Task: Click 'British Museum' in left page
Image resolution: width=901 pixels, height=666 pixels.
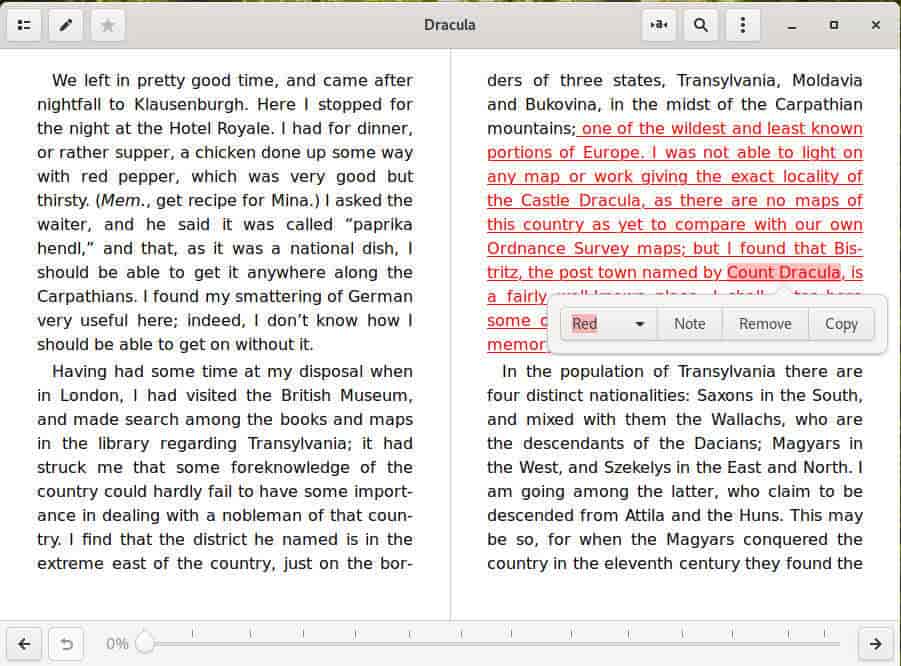Action: (346, 396)
